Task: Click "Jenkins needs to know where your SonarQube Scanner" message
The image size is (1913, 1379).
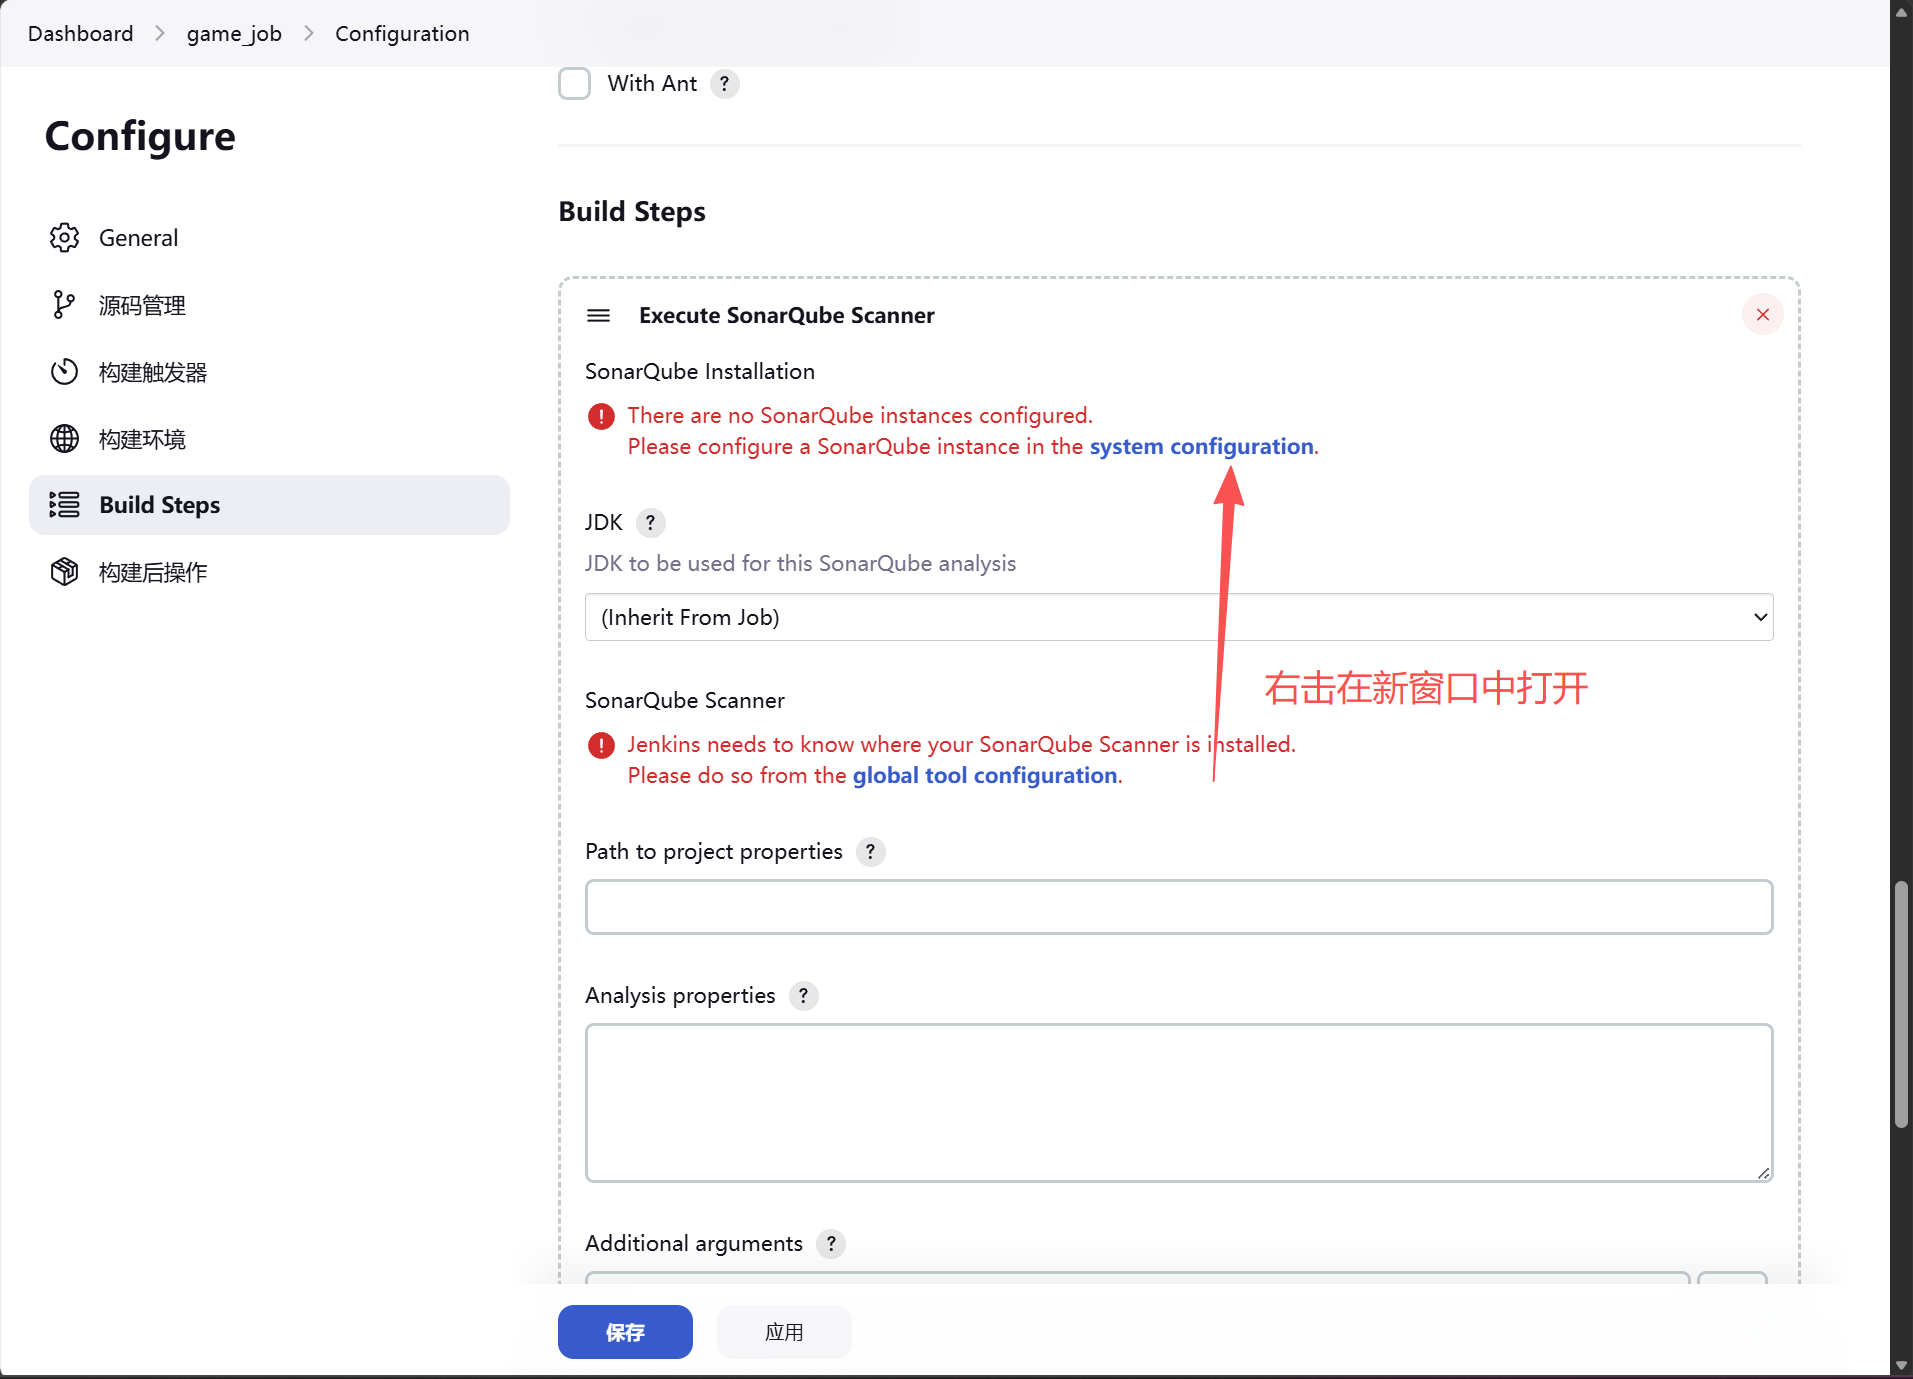Action: point(961,745)
